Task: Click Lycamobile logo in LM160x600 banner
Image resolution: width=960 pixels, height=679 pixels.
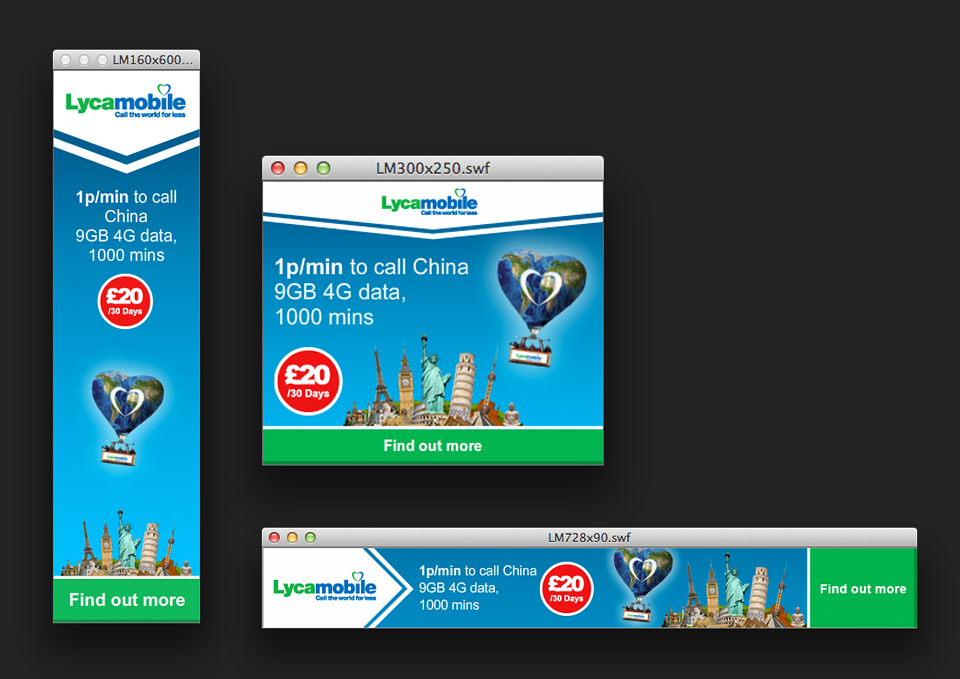Action: tap(126, 101)
